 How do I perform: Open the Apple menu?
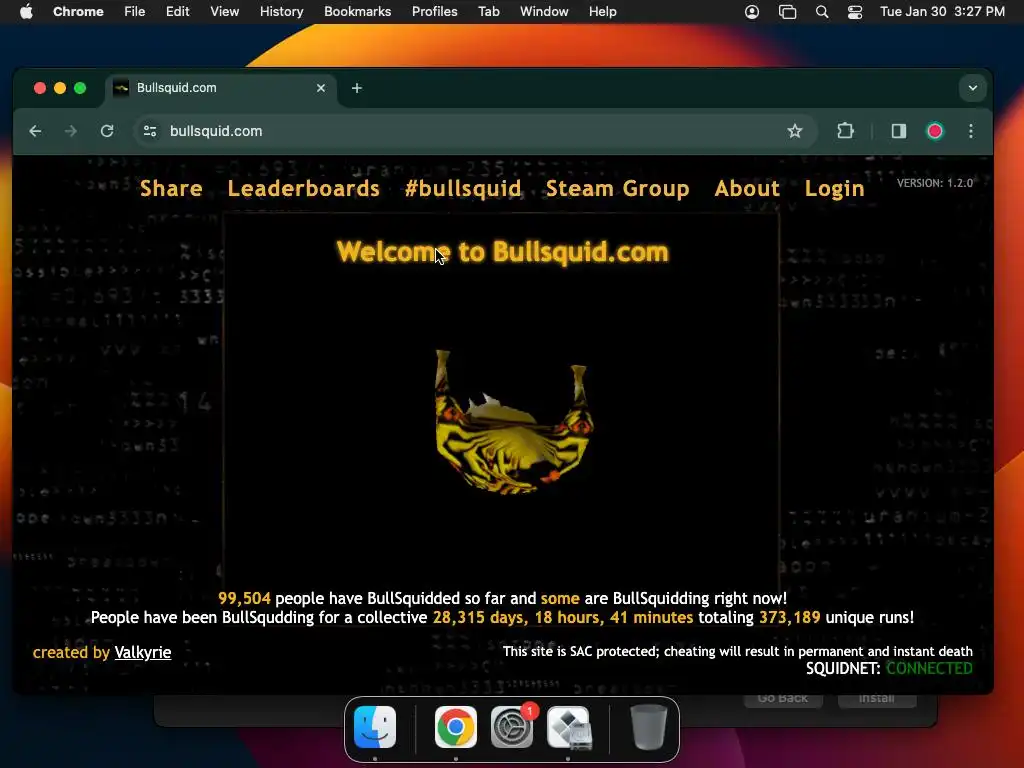(x=26, y=12)
